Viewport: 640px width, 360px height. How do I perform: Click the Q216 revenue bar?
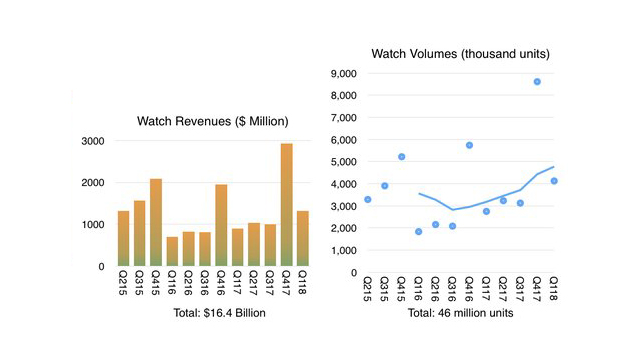click(x=189, y=249)
